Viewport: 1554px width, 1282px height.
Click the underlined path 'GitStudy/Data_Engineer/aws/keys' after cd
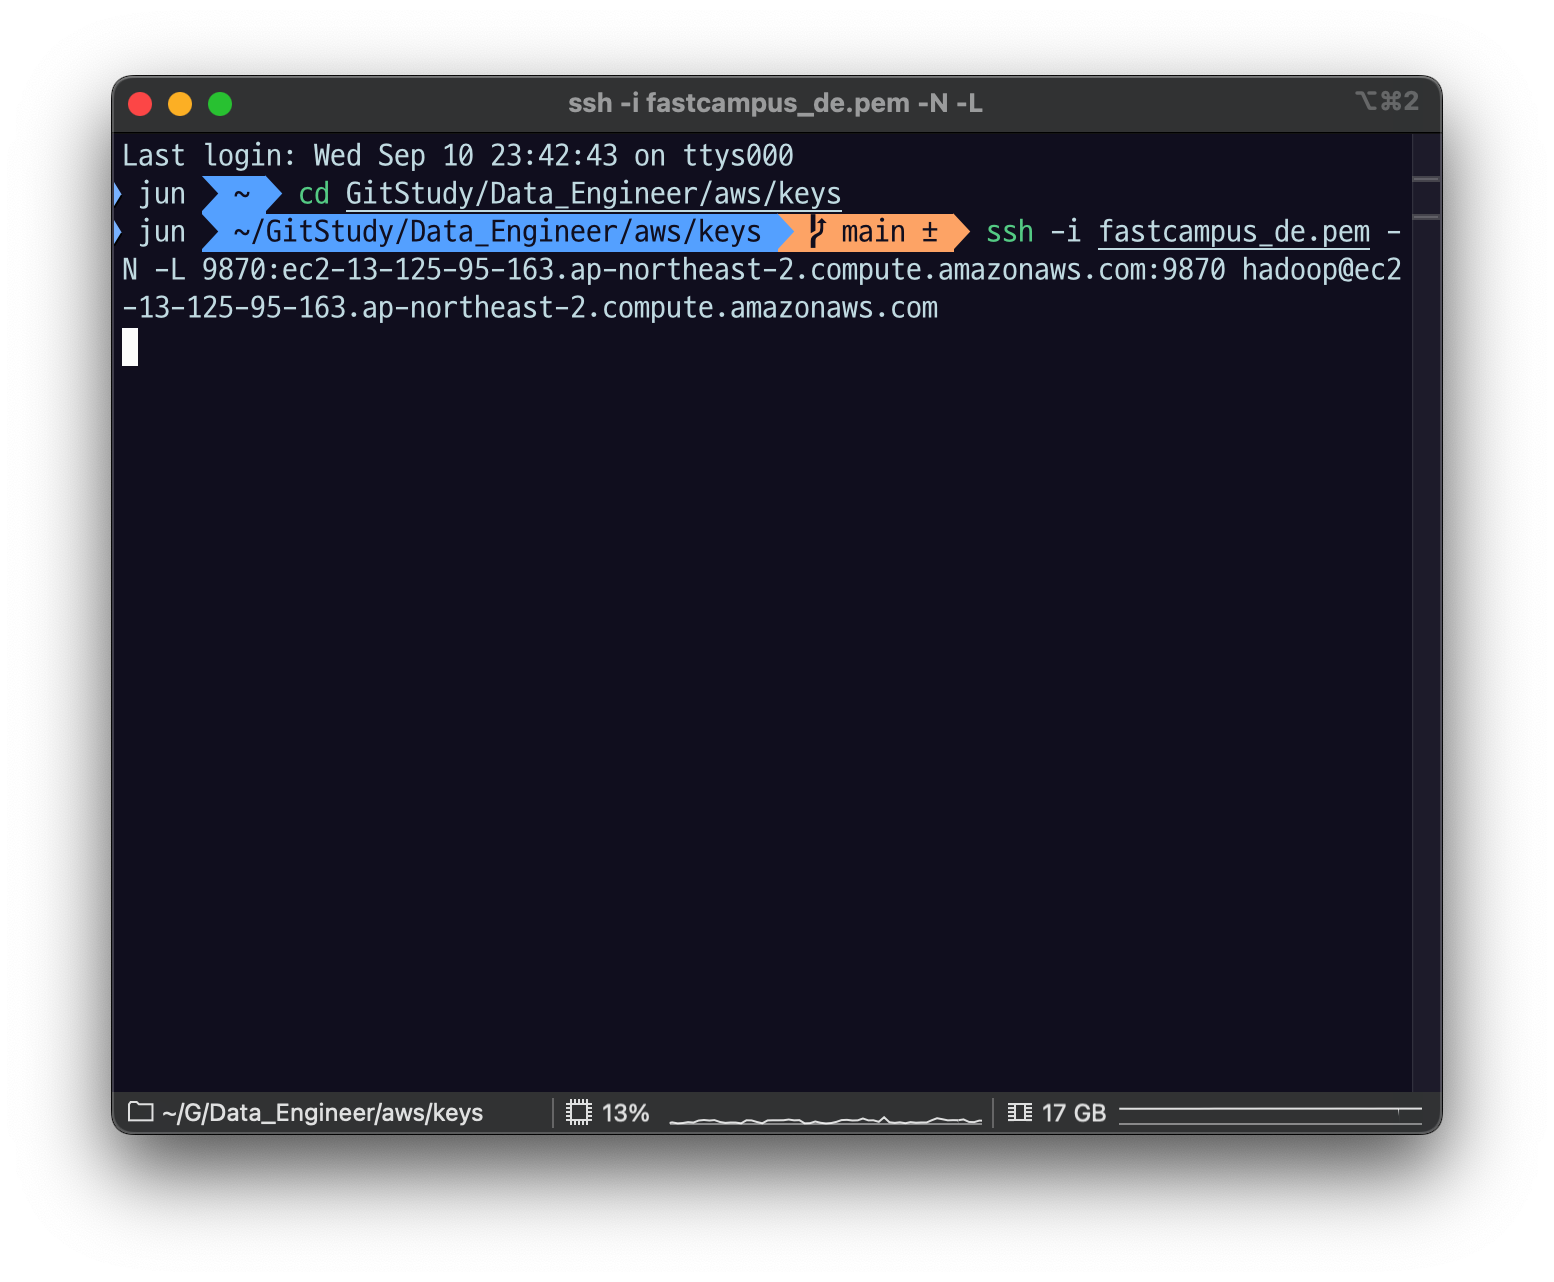[593, 194]
